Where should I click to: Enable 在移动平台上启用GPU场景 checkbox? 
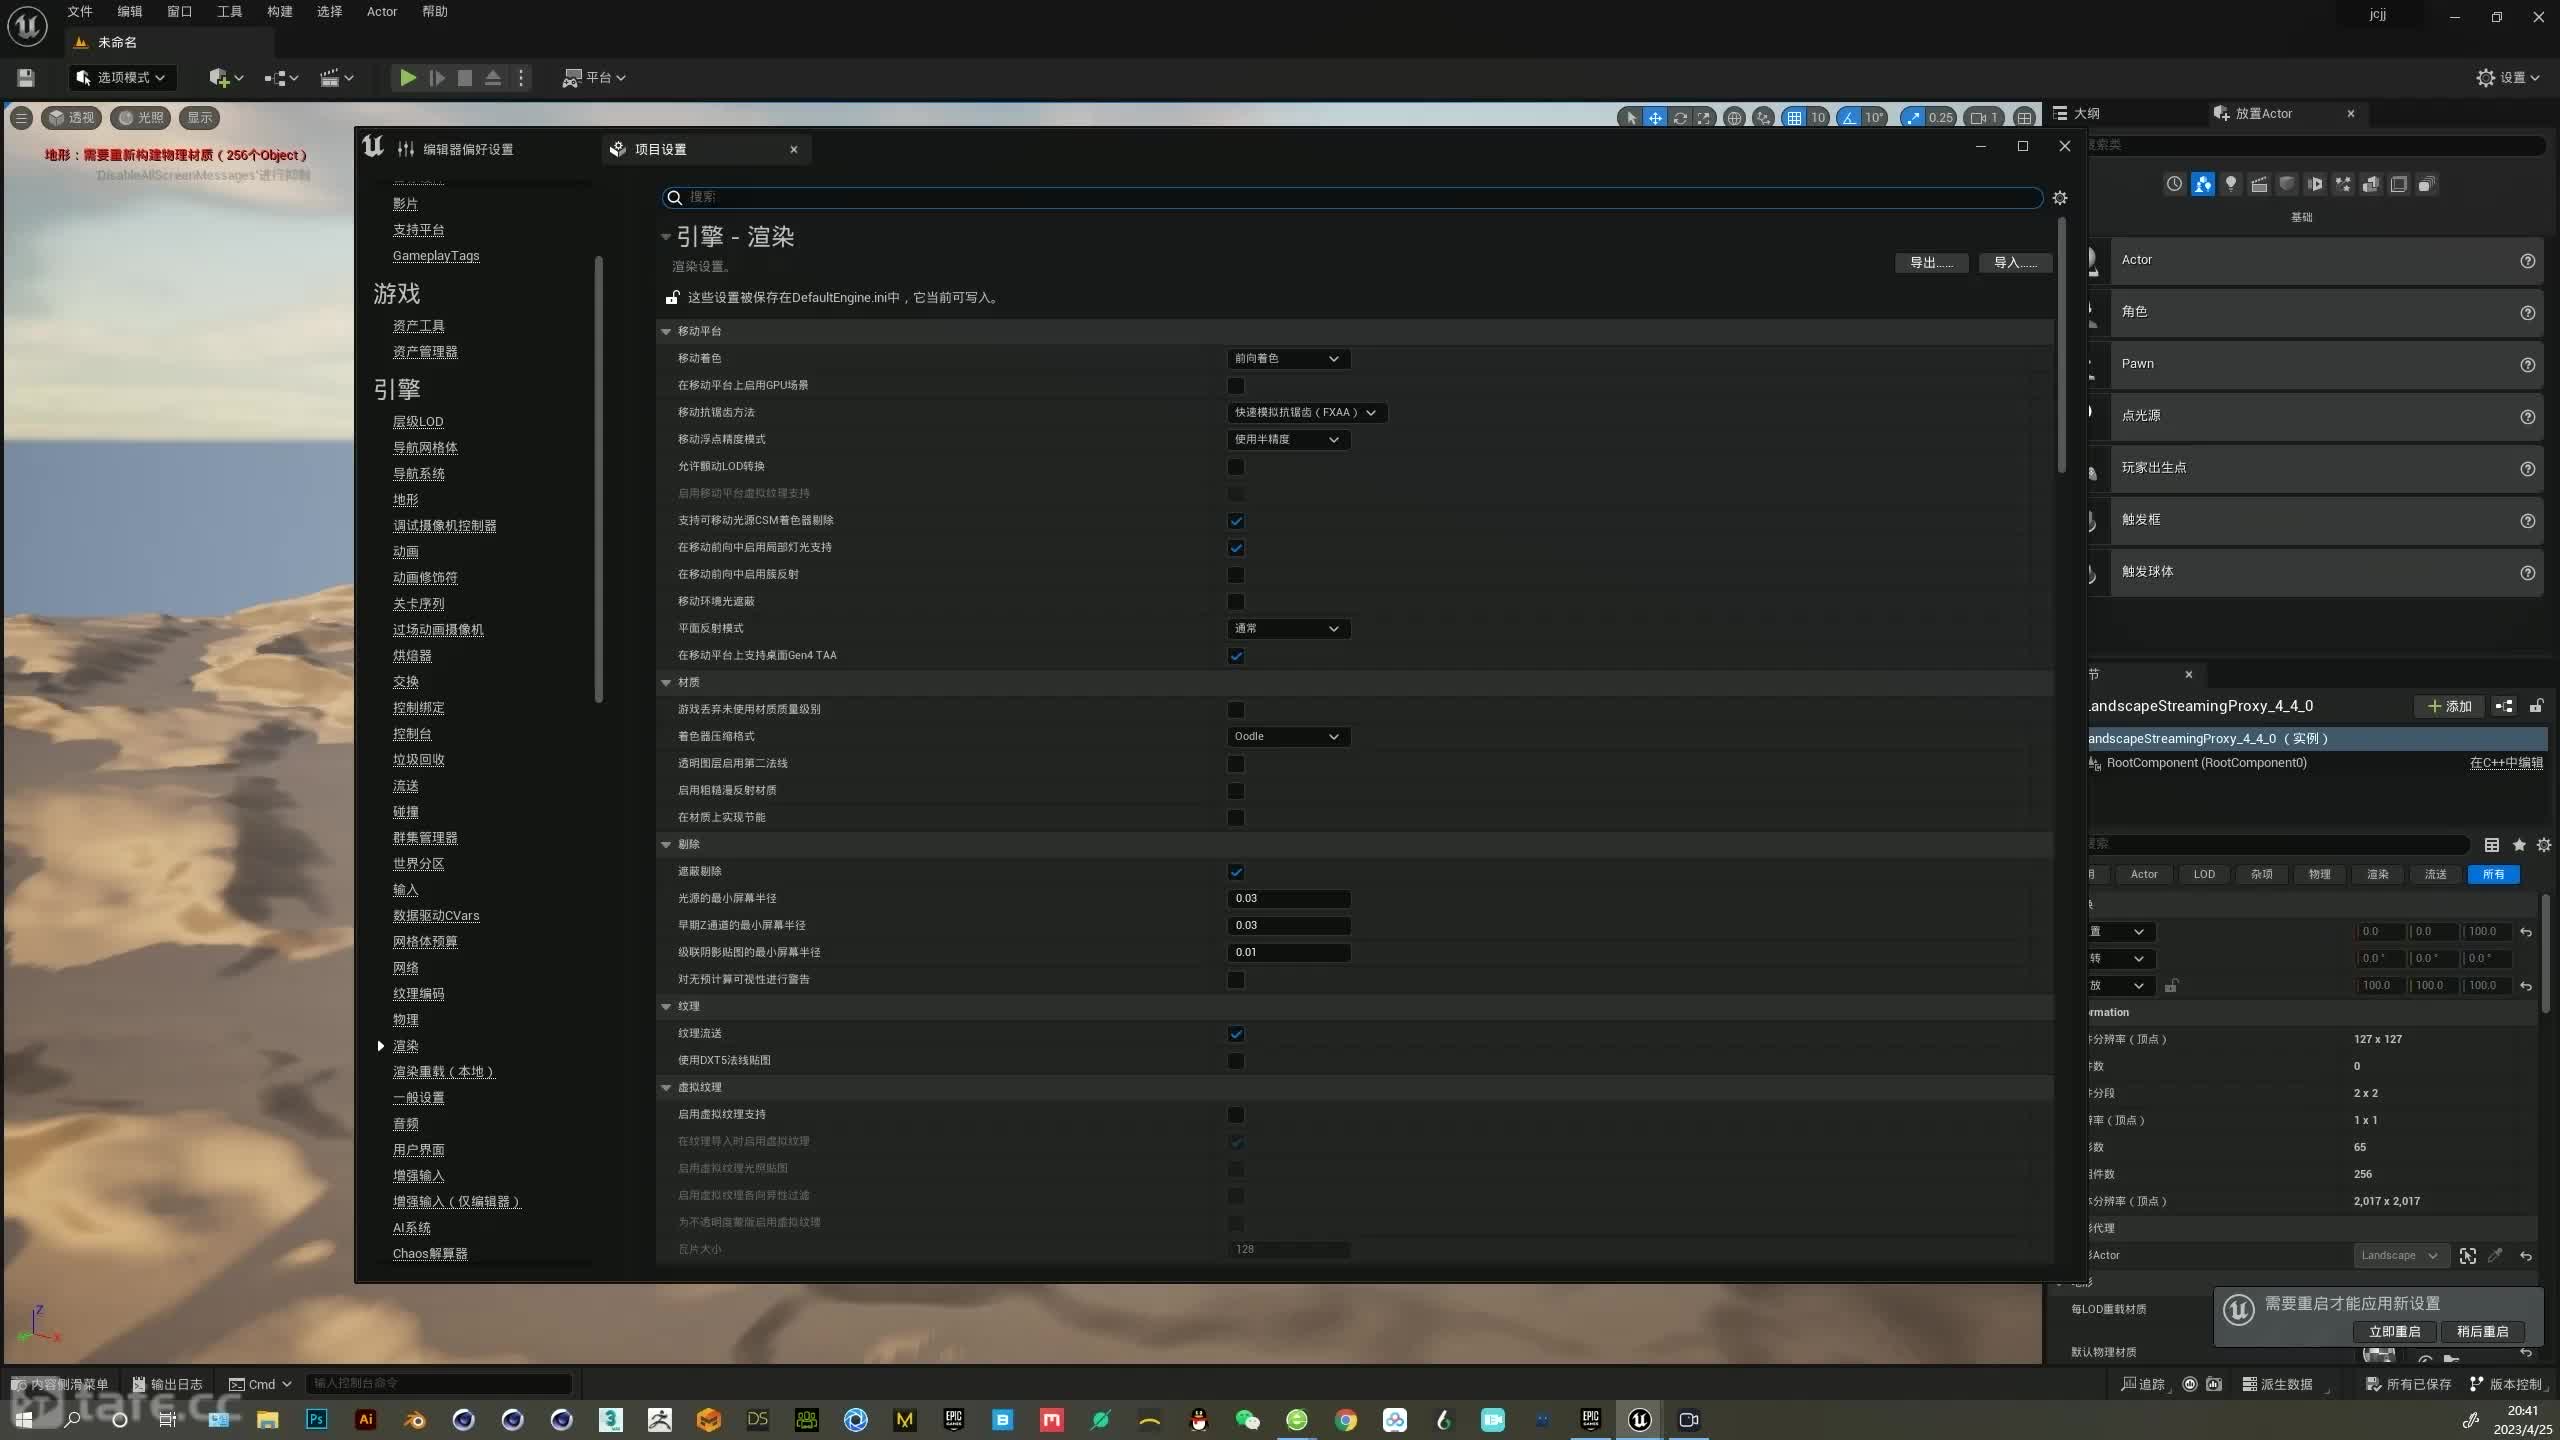(1236, 385)
